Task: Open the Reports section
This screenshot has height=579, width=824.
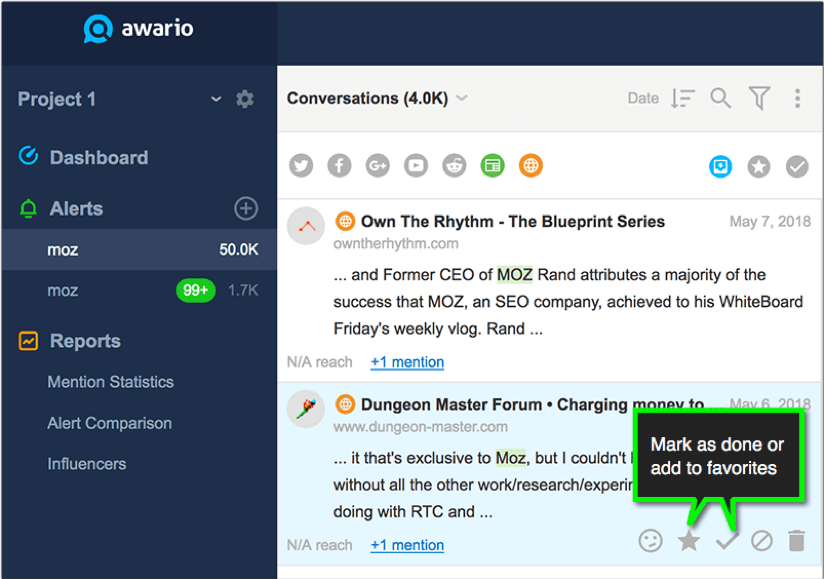Action: pos(85,341)
